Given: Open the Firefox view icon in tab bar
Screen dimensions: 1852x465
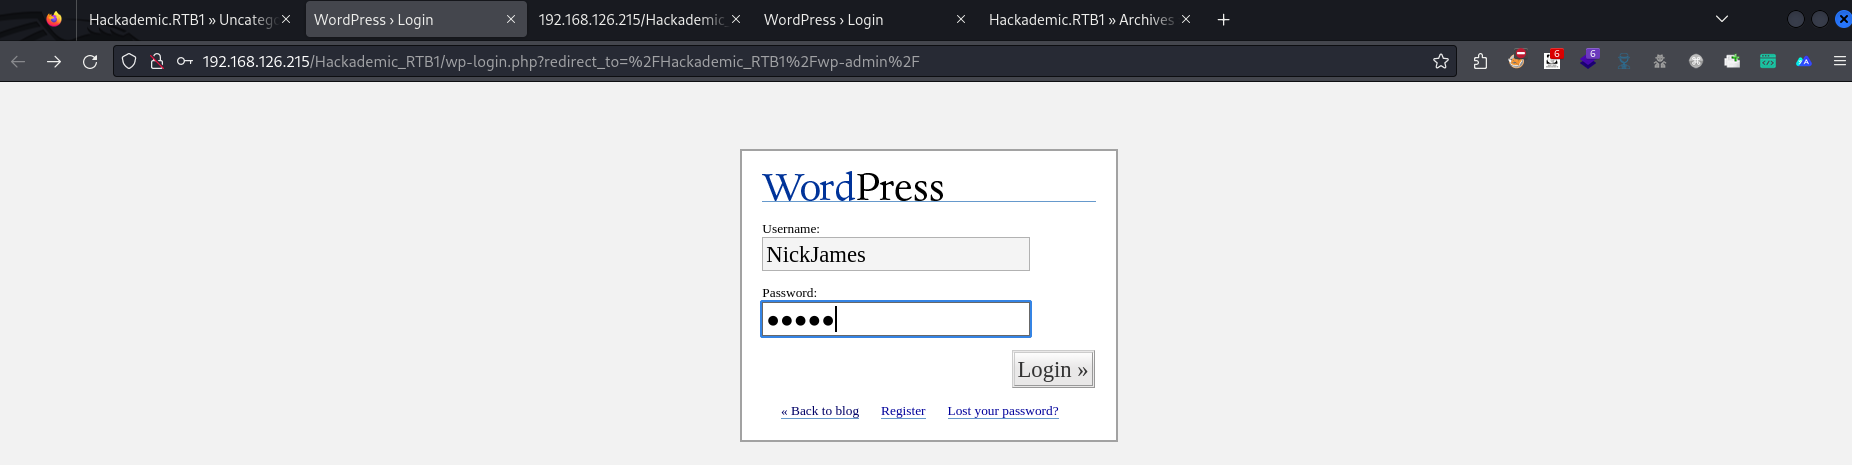Looking at the screenshot, I should click(54, 19).
